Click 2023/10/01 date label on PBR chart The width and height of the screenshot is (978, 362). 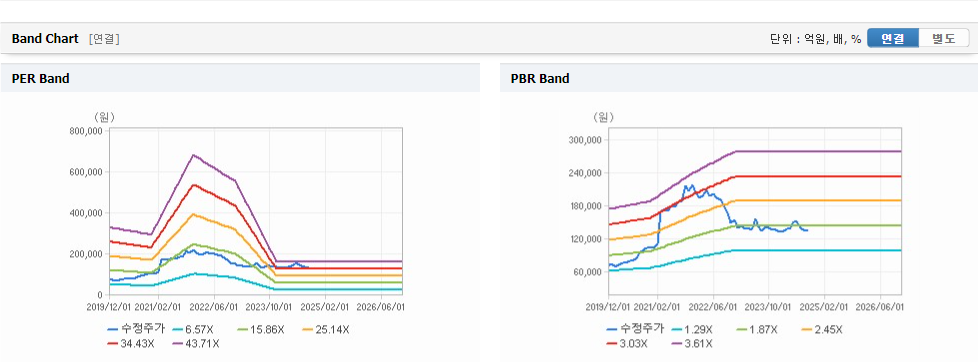(x=769, y=307)
